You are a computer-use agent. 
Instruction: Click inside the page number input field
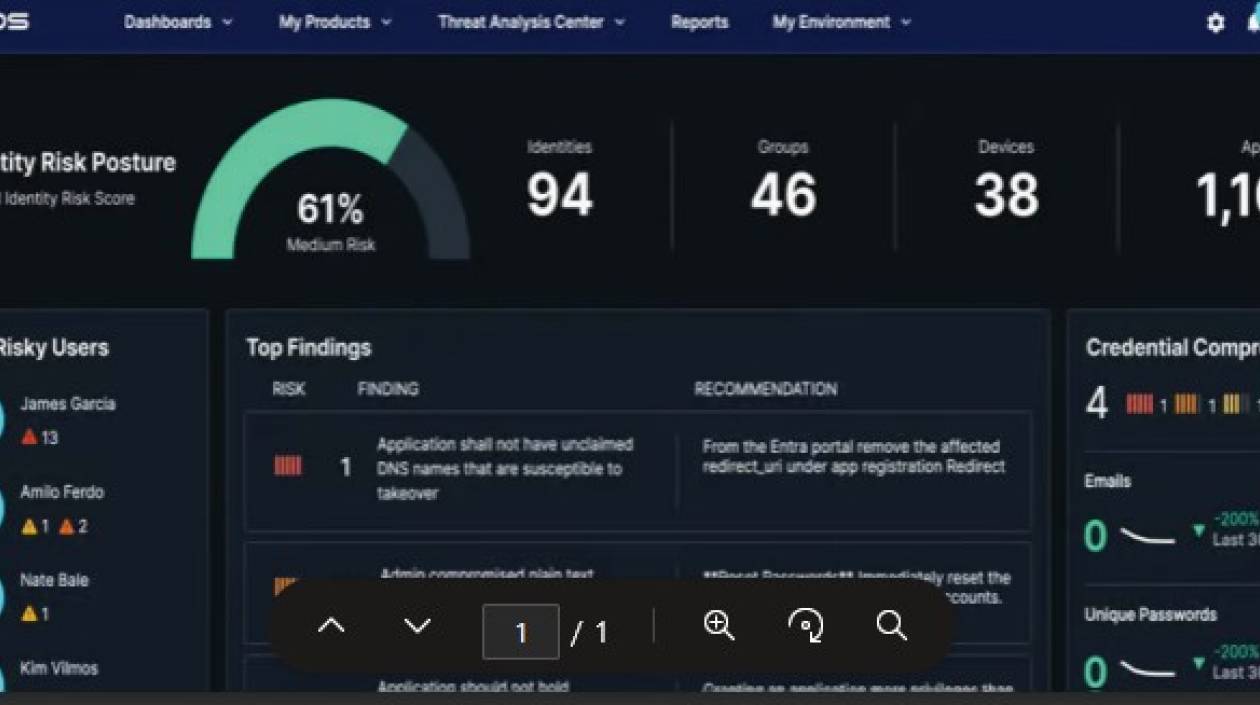tap(521, 631)
